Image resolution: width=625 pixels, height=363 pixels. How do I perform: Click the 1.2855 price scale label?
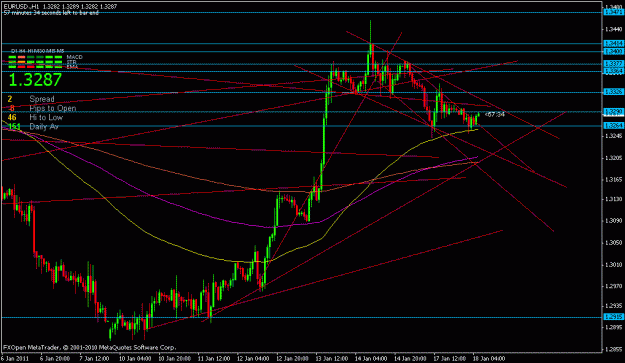pos(613,349)
